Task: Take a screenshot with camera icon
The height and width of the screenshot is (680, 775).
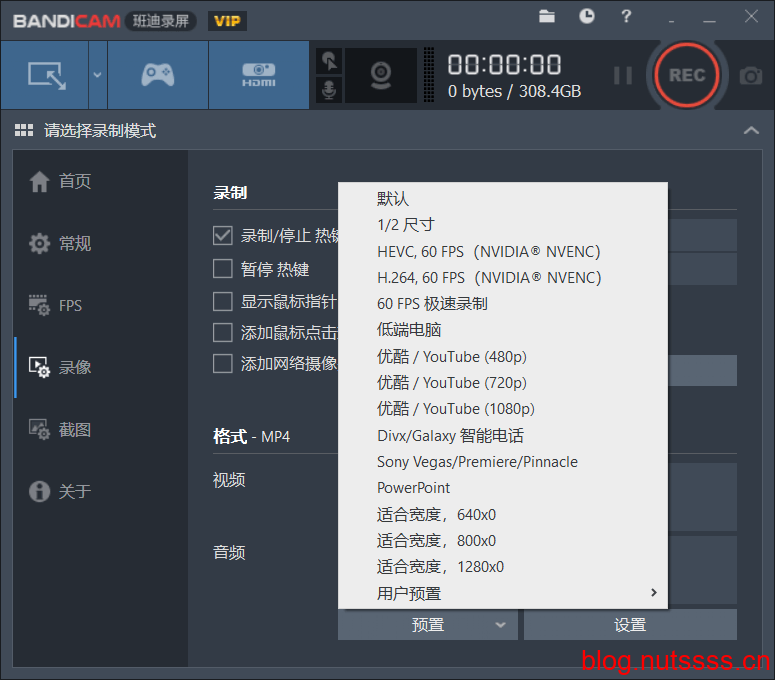Action: coord(750,76)
